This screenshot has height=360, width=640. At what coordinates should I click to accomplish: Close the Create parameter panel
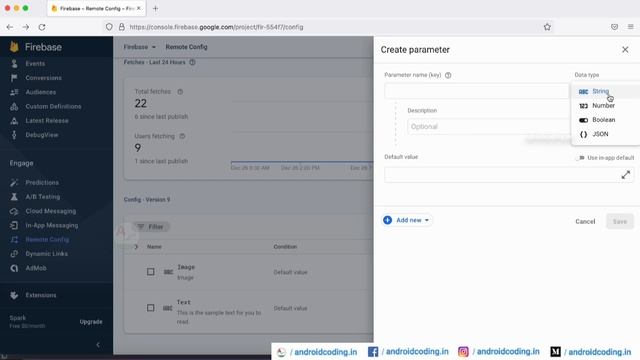point(625,50)
